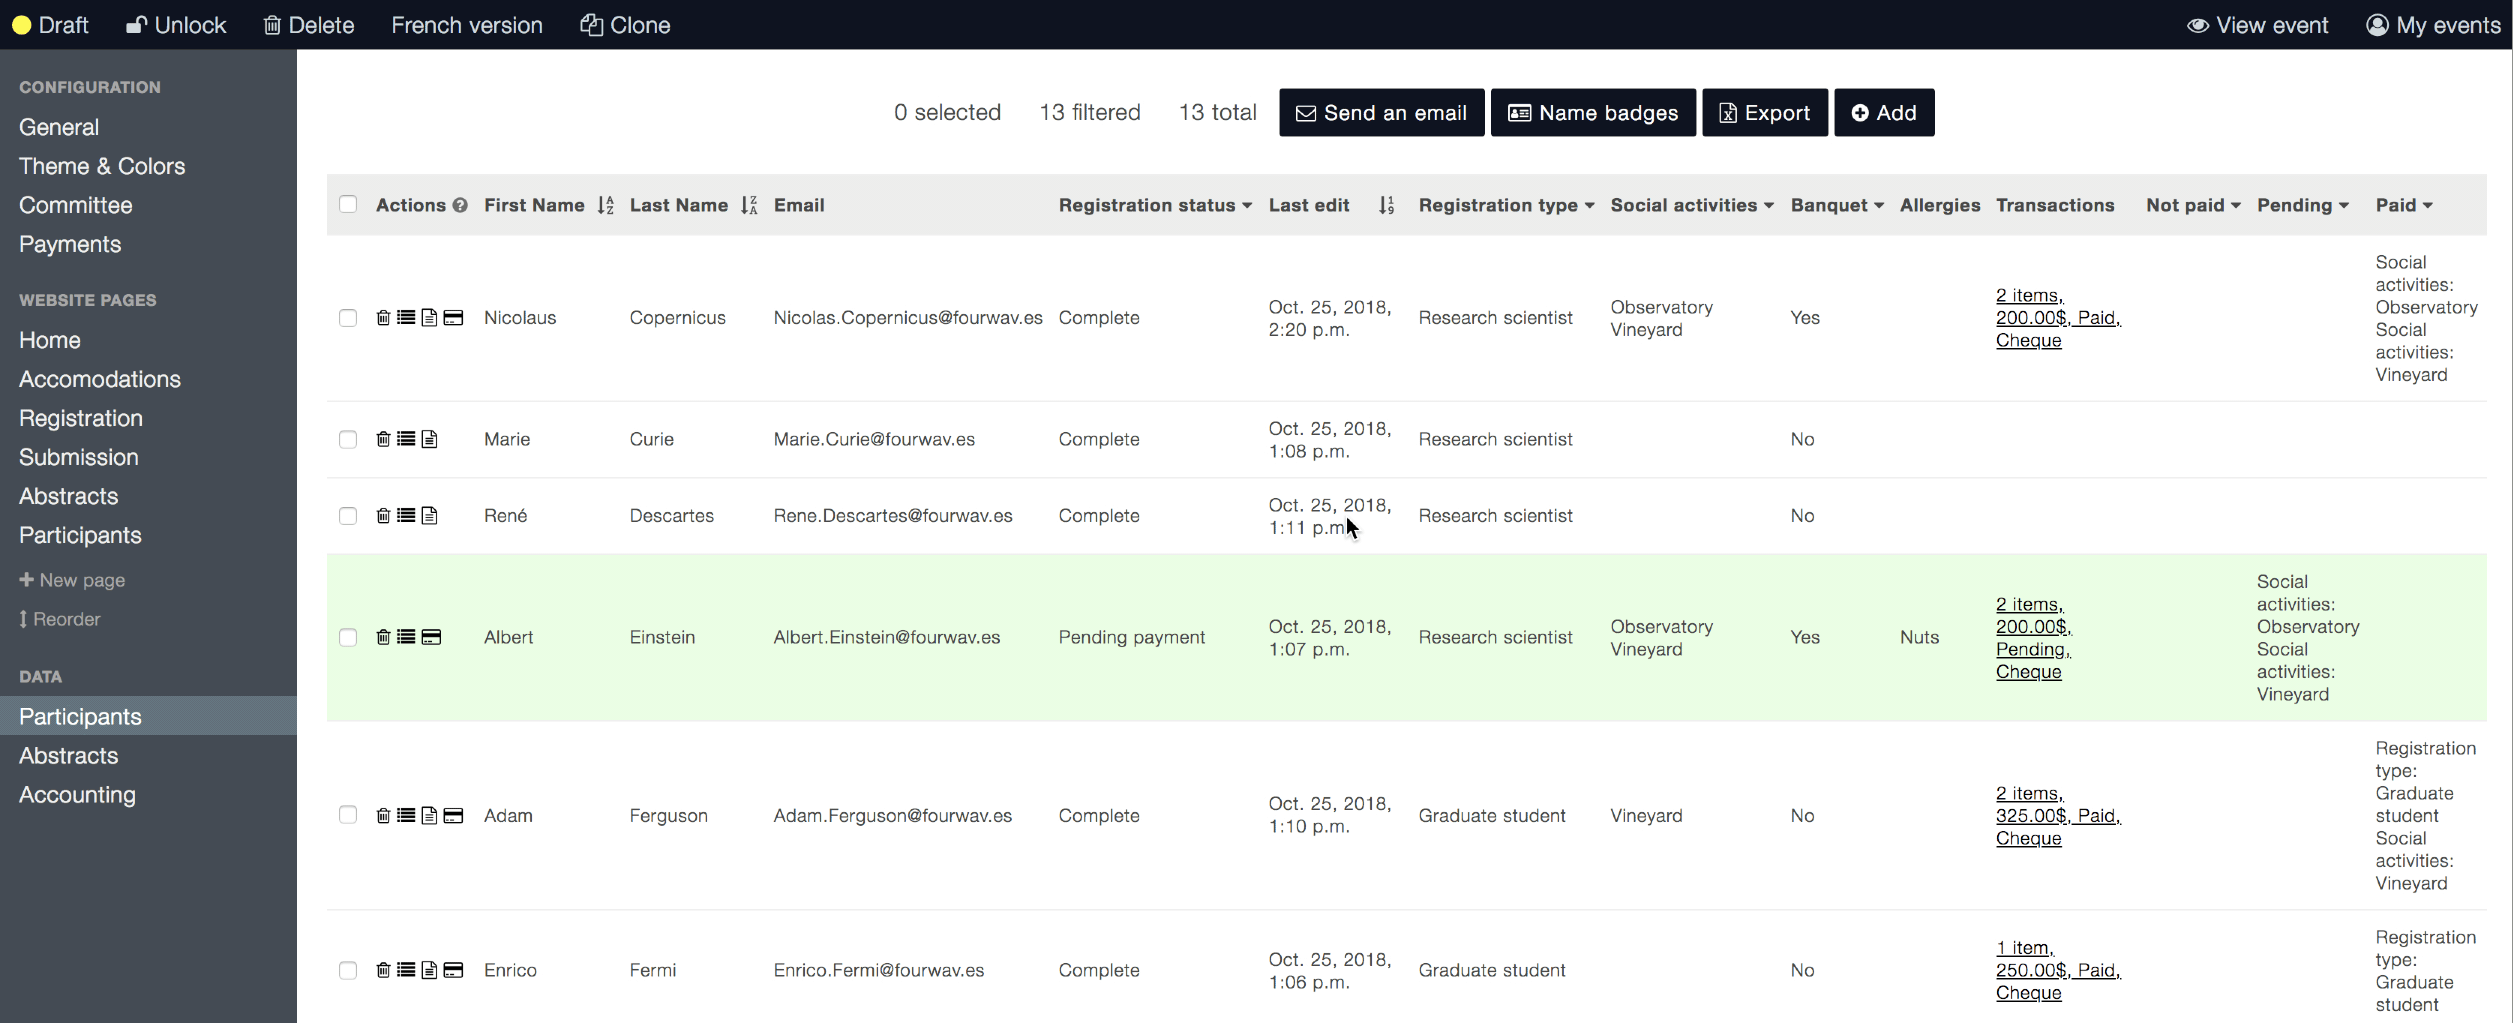Check the Adam Ferguson row checkbox
This screenshot has width=2513, height=1023.
348,815
